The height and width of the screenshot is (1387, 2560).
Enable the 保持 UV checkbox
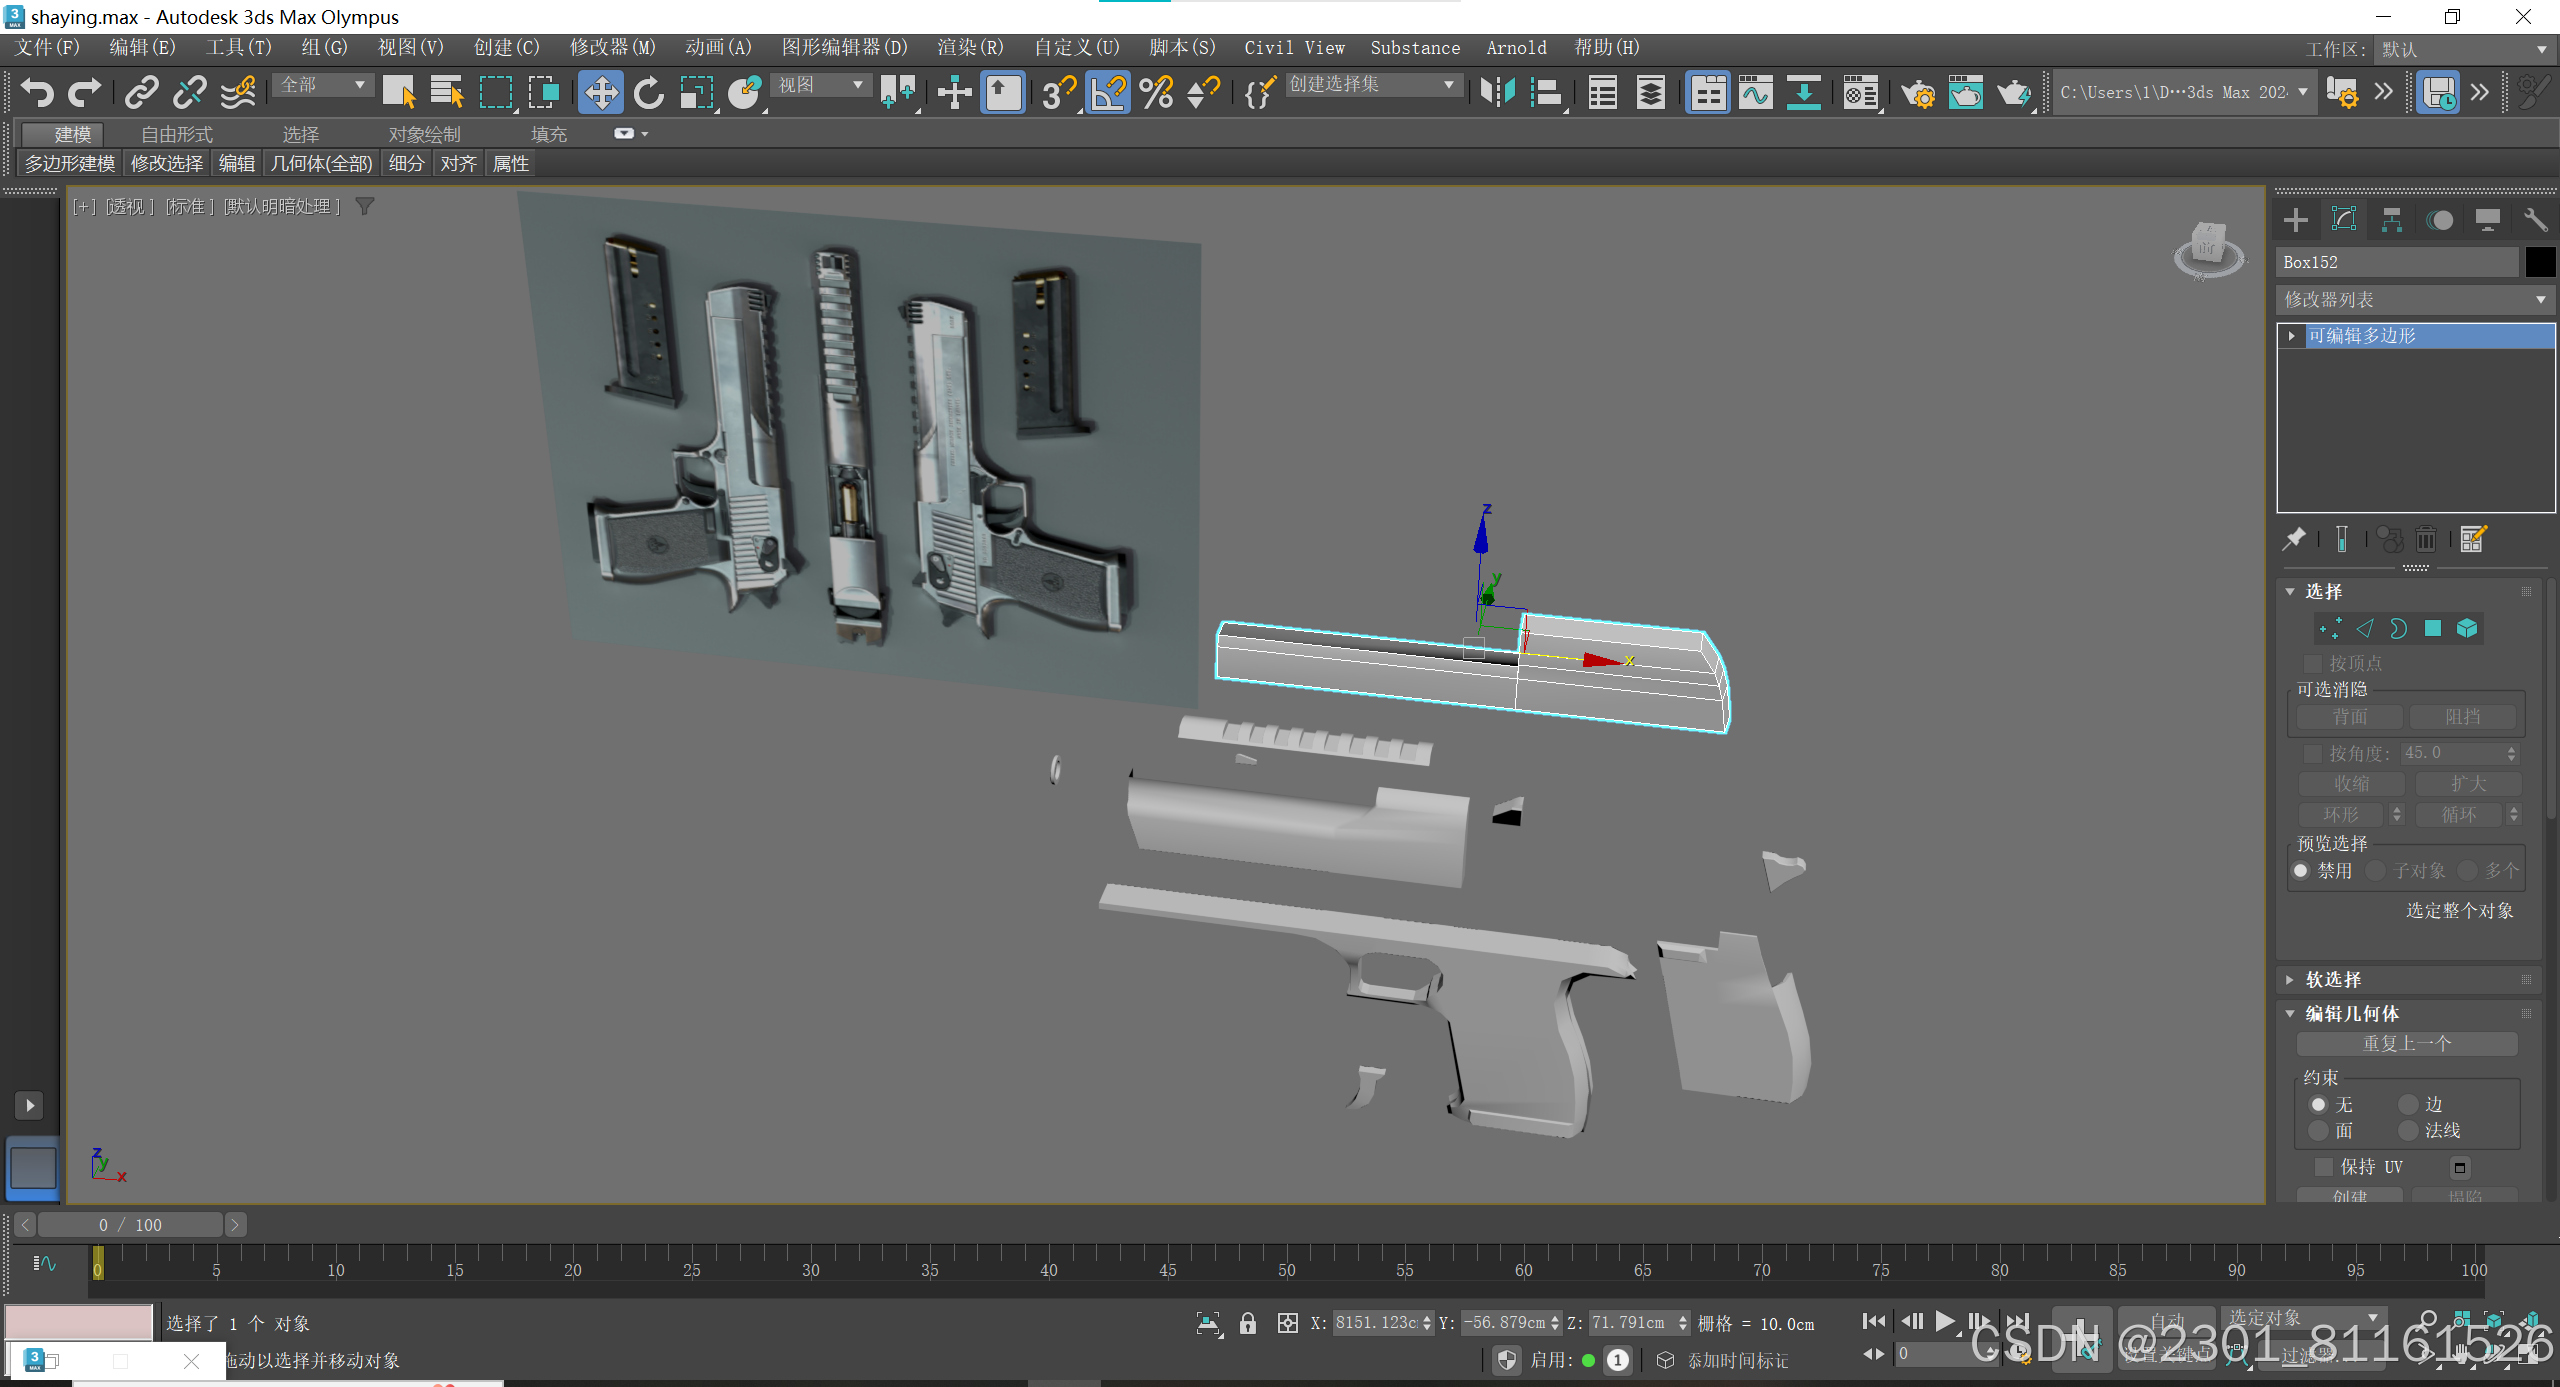[2324, 1167]
